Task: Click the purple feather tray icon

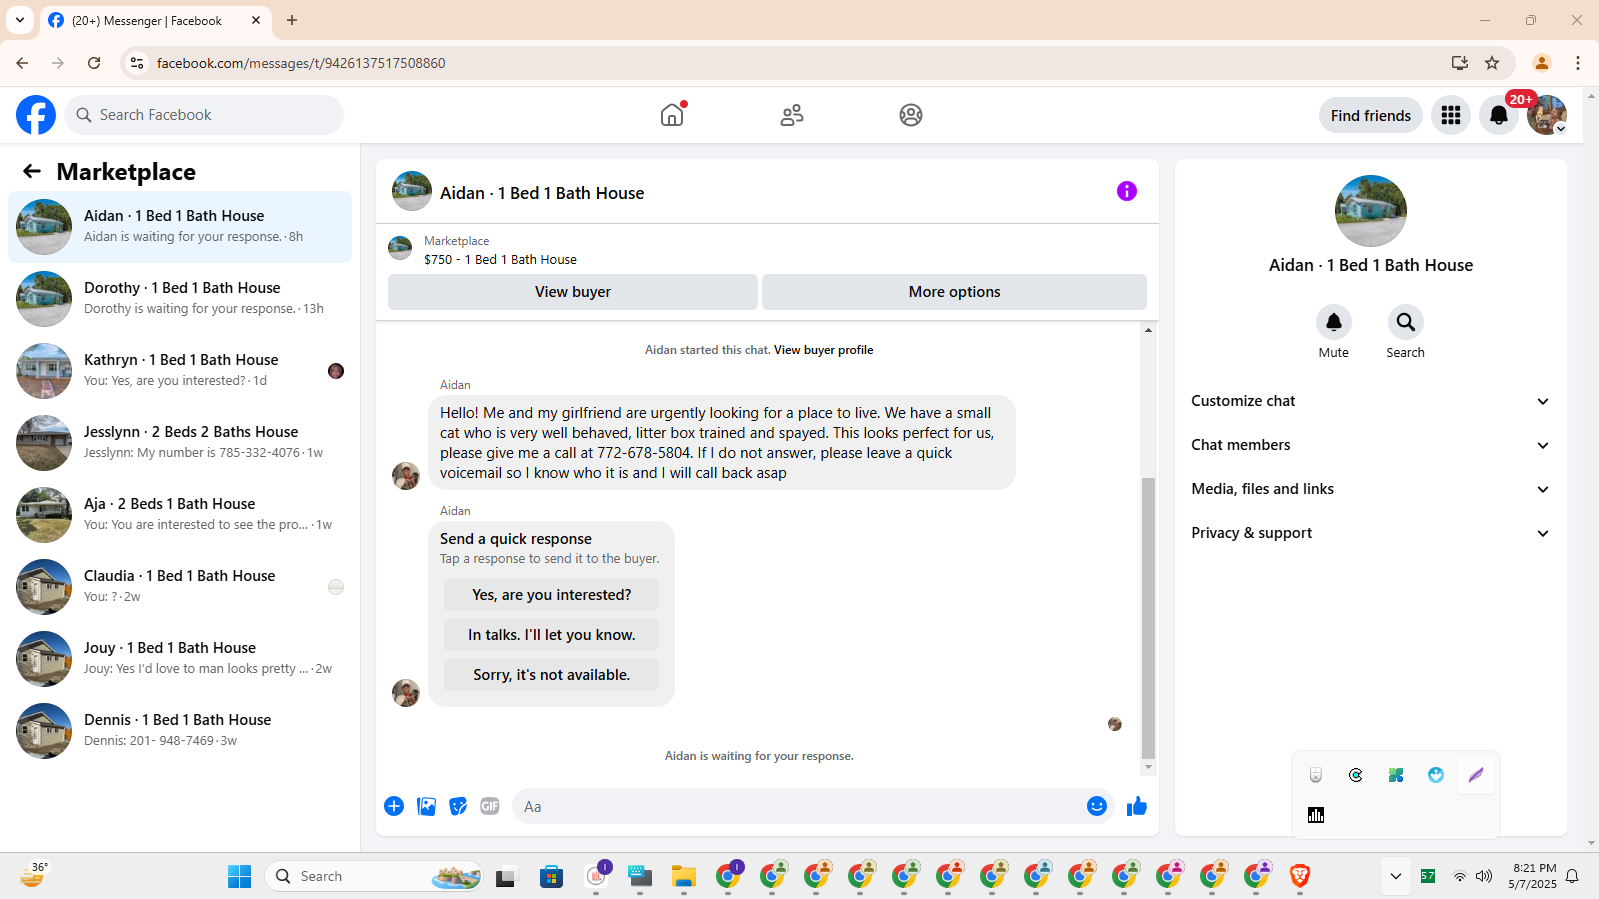Action: pos(1476,775)
